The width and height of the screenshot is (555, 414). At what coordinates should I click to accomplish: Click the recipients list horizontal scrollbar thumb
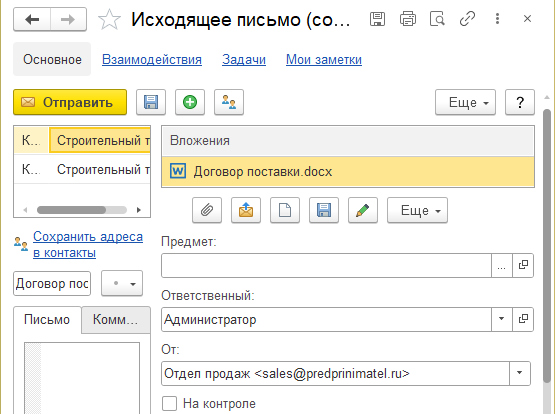click(x=71, y=210)
